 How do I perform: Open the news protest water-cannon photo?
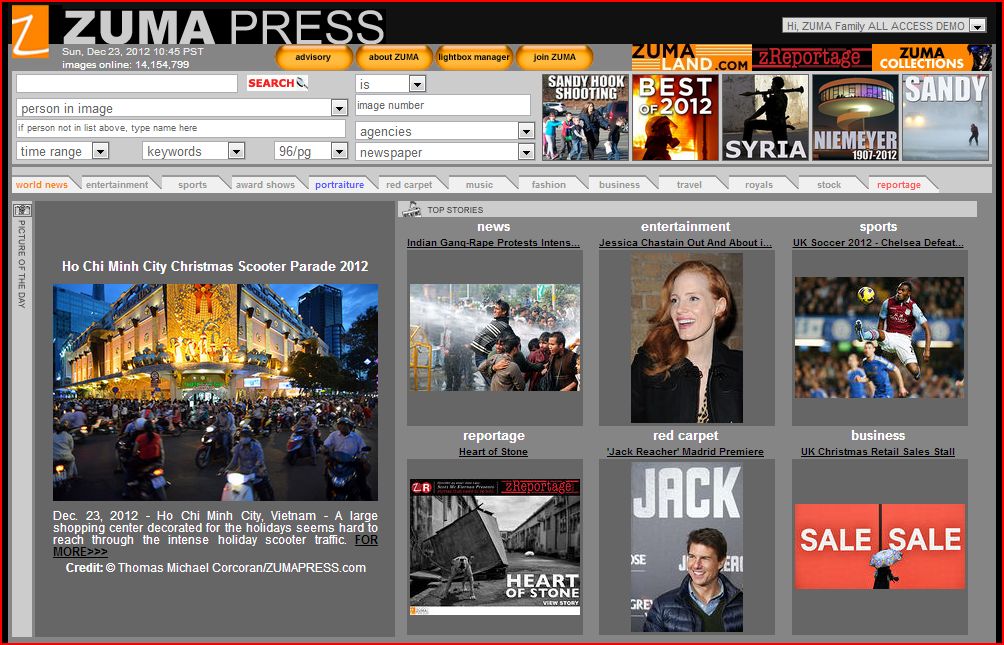(x=494, y=338)
